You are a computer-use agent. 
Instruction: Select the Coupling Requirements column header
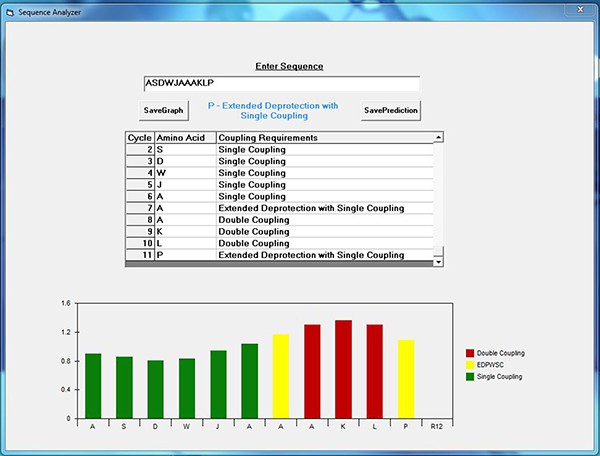[325, 138]
